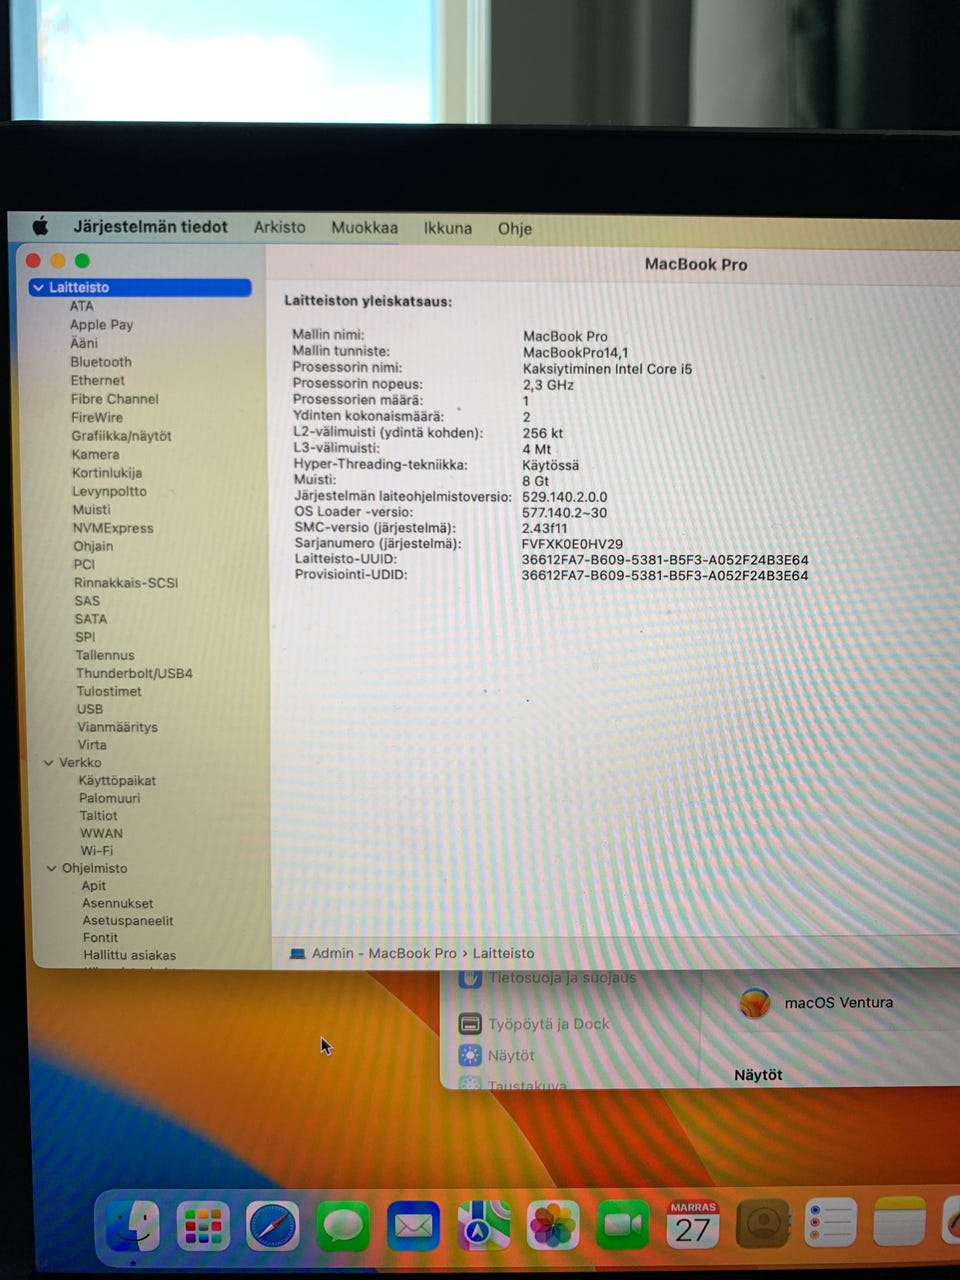Viewport: 960px width, 1280px height.
Task: Collapse the Verkko section
Action: point(48,762)
